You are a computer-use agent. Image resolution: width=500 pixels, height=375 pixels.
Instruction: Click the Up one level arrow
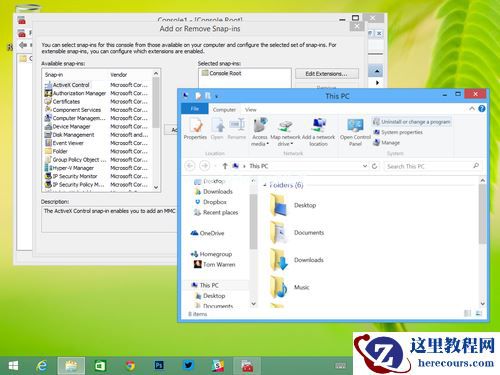(225, 166)
